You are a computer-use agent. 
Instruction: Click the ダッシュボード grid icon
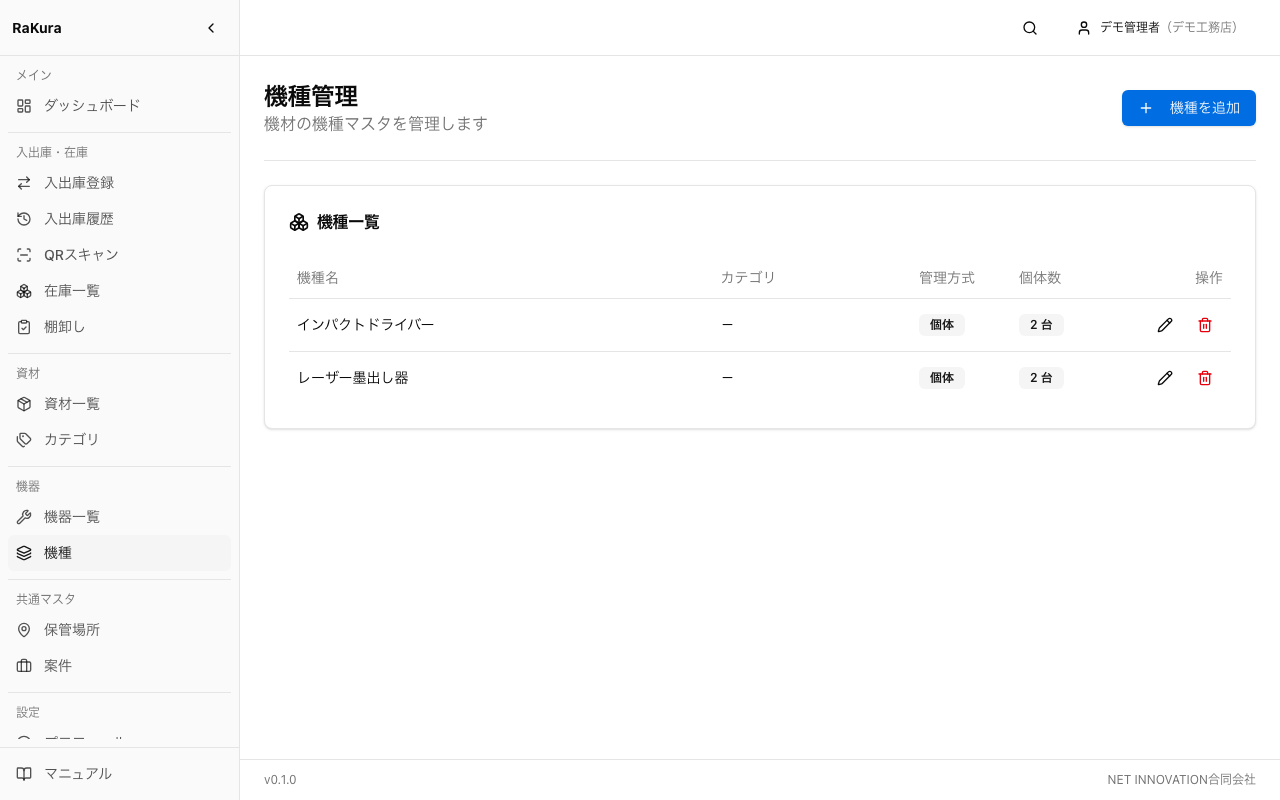tap(24, 105)
